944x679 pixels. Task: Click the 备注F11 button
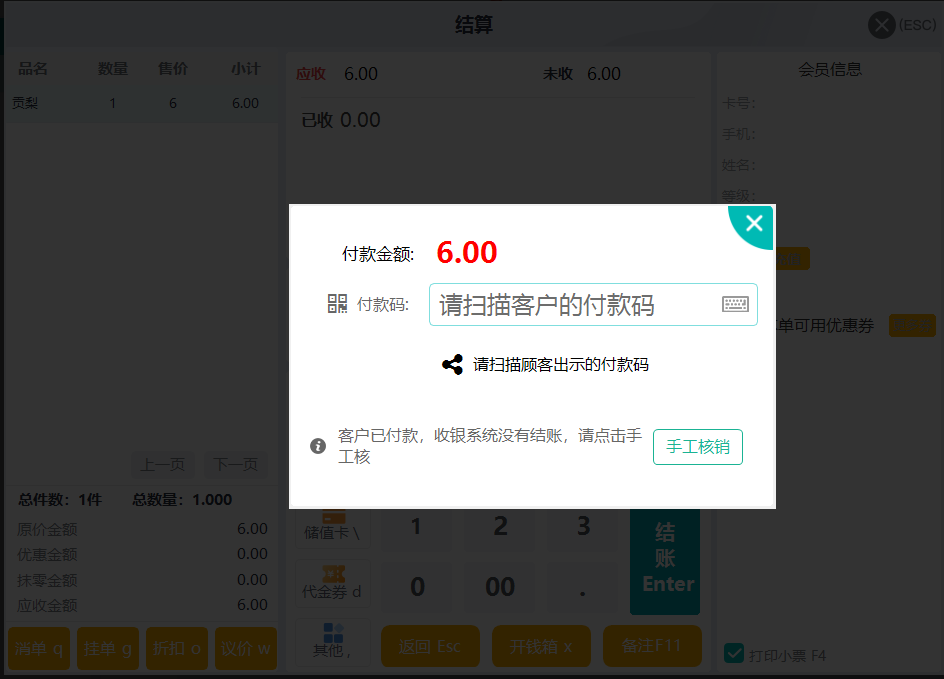[652, 646]
